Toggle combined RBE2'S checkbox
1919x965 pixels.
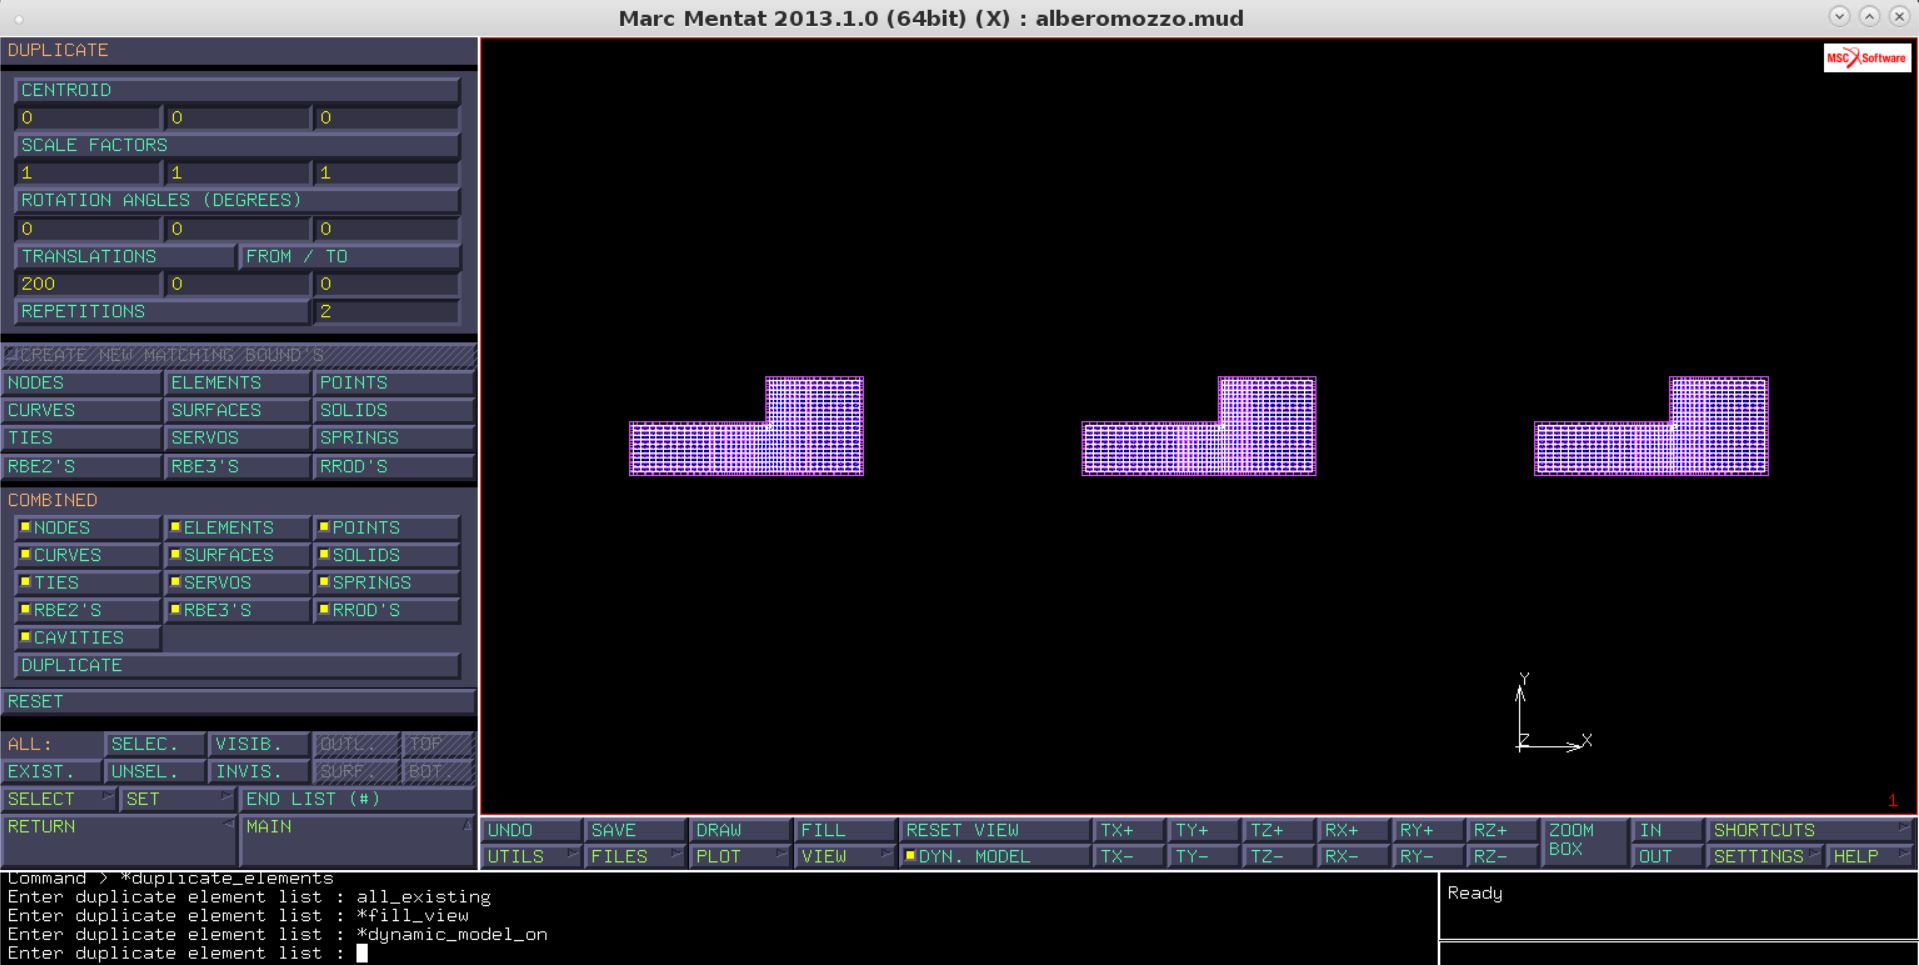click(87, 610)
